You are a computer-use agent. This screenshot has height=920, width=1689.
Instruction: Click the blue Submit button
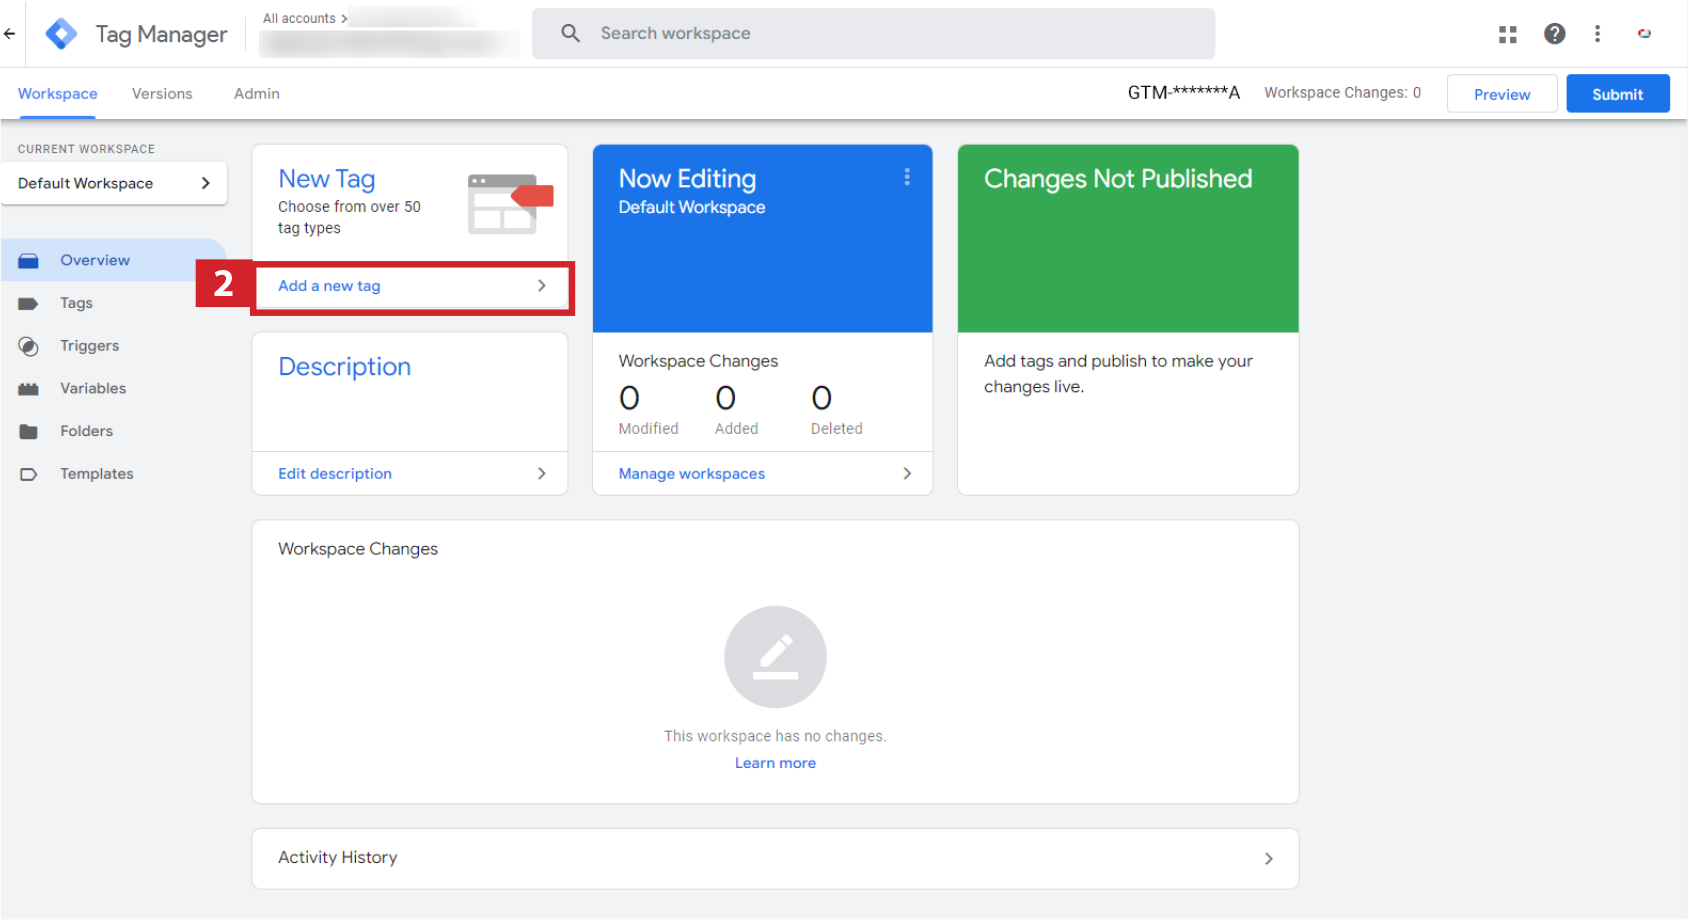[x=1617, y=94]
